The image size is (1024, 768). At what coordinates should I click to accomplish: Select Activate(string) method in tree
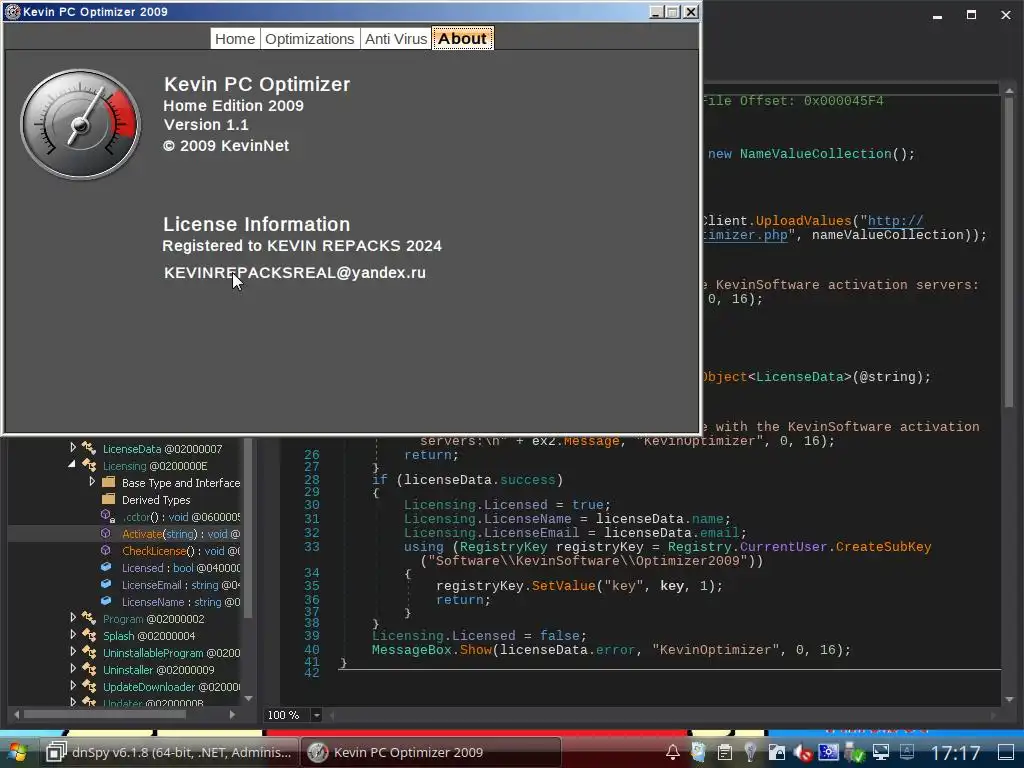click(180, 534)
